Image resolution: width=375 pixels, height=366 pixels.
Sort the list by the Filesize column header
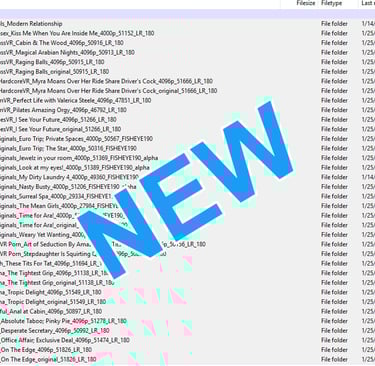pos(306,3)
